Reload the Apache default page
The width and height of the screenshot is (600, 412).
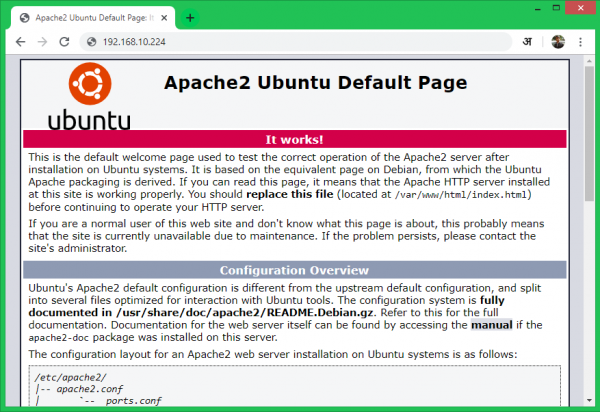[x=65, y=42]
